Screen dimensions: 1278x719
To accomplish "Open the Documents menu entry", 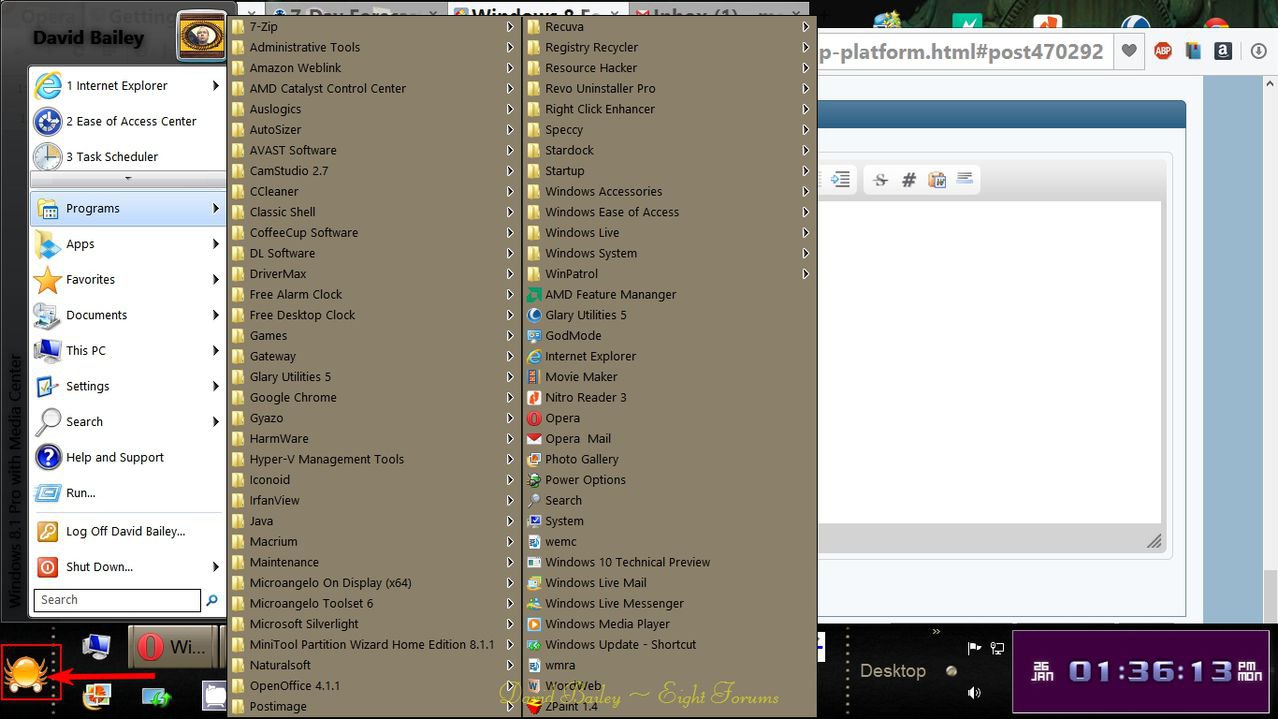I will (126, 315).
